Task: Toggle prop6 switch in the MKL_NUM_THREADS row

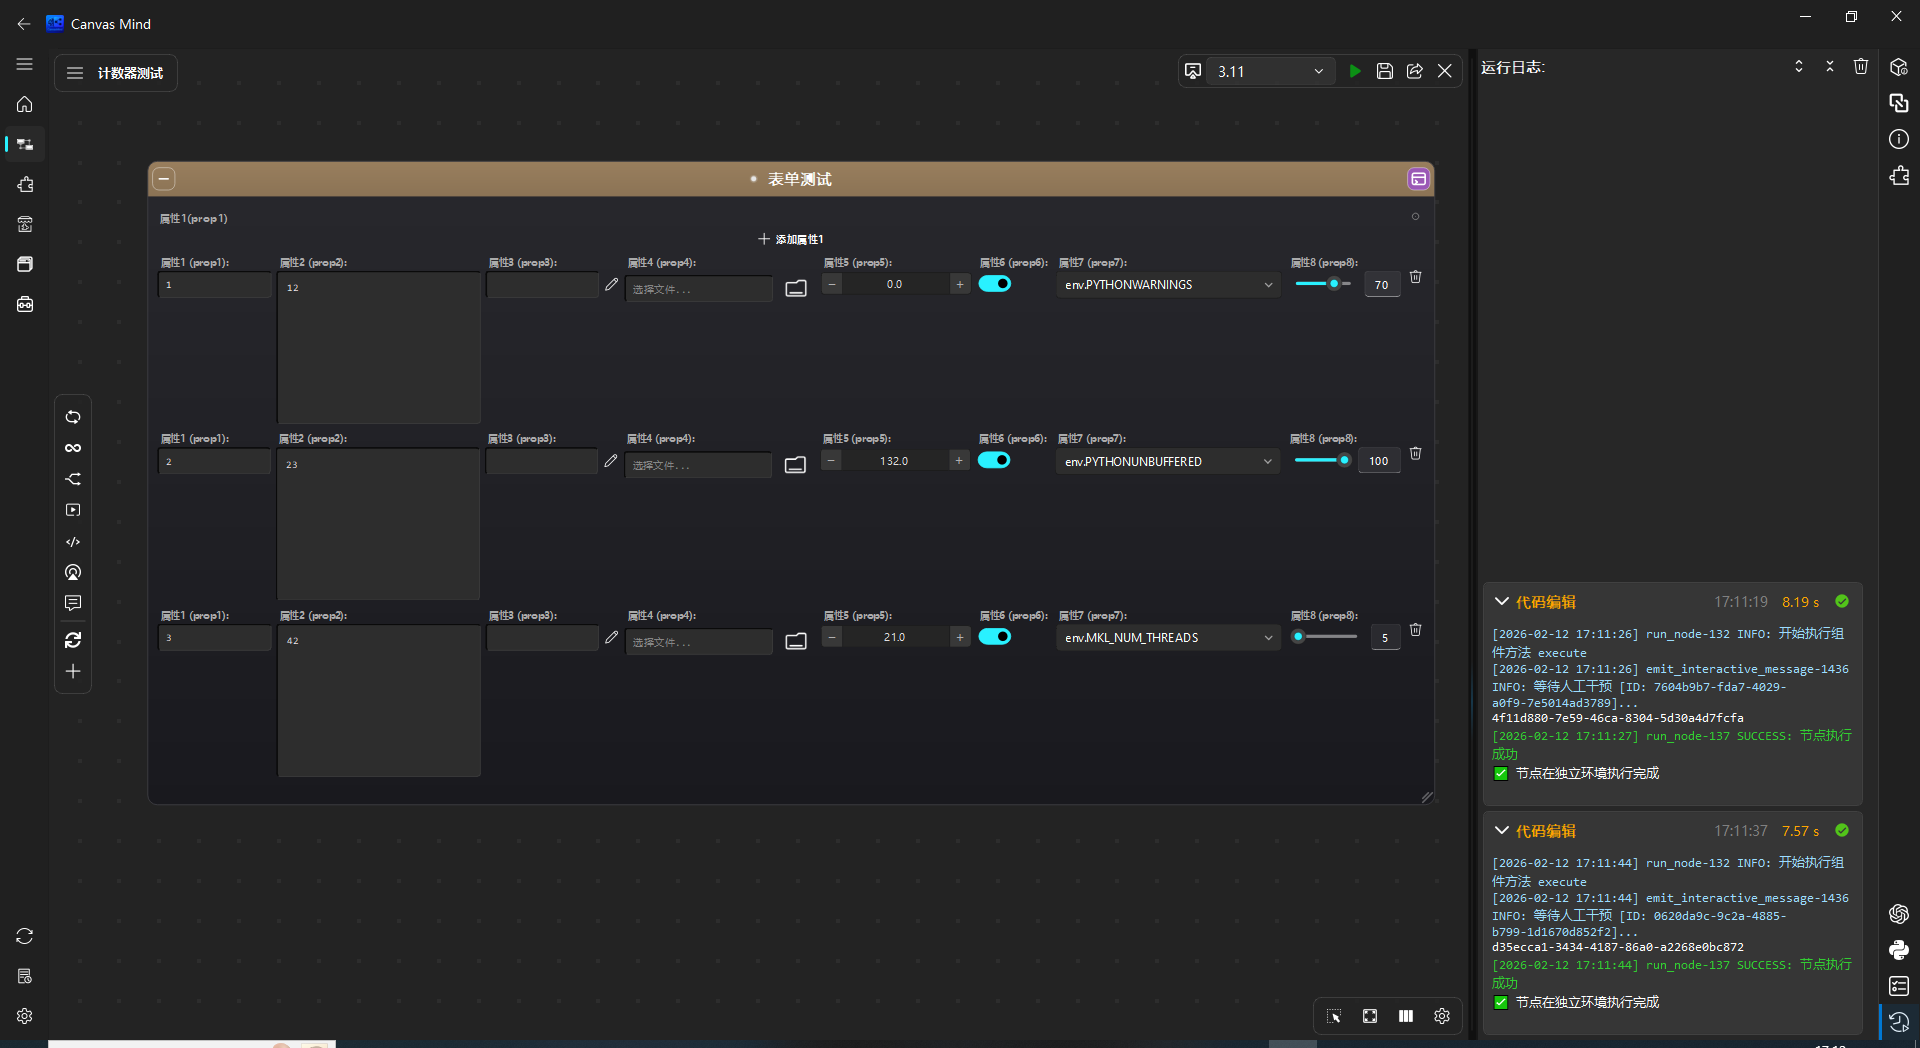Action: 995,637
